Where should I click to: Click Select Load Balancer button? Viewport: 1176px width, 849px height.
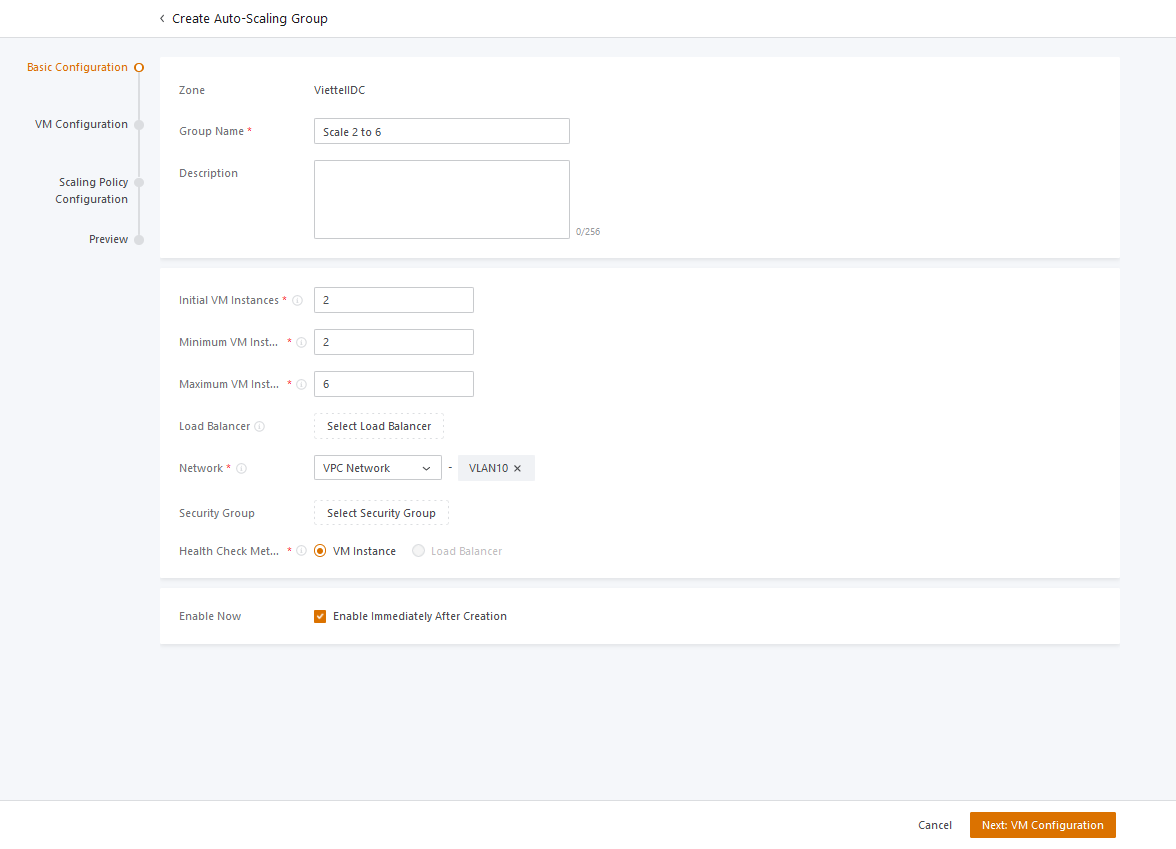coord(379,427)
